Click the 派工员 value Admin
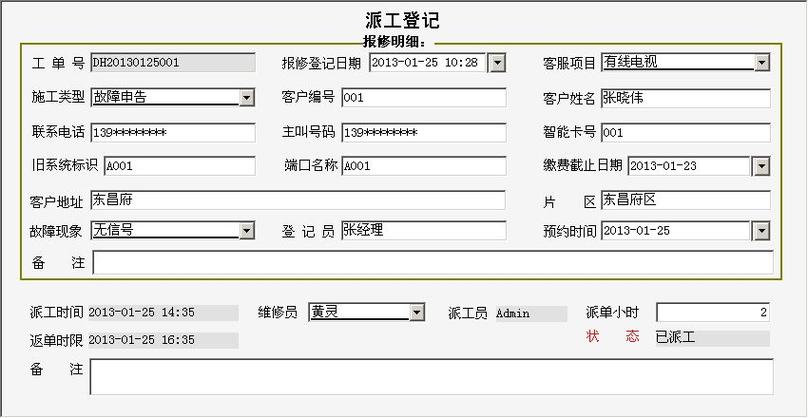Image resolution: width=808 pixels, height=418 pixels. click(531, 313)
